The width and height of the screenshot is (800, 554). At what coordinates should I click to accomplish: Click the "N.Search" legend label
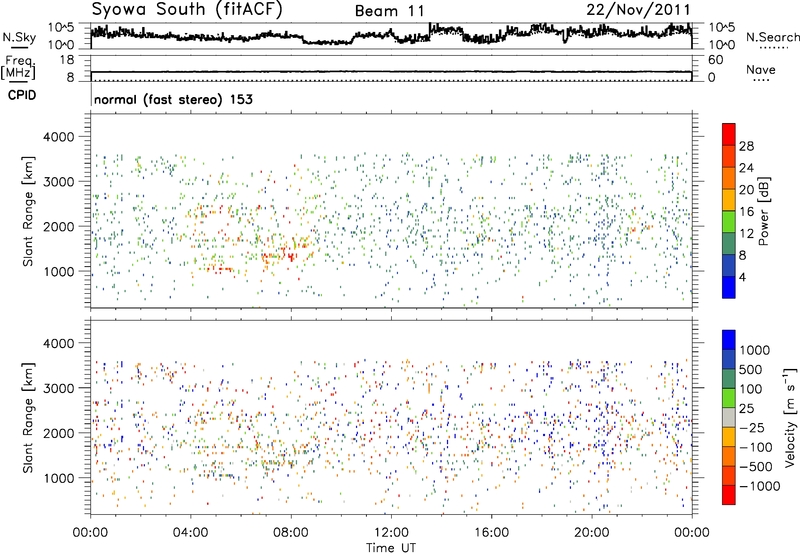[772, 37]
